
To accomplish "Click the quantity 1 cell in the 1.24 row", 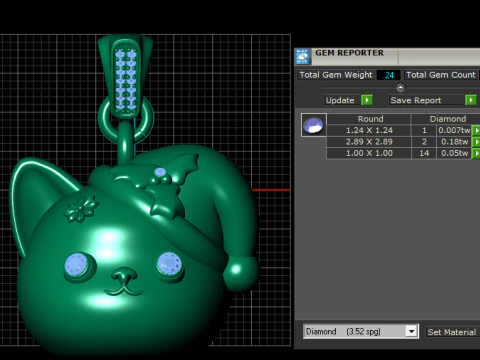I will (x=424, y=130).
